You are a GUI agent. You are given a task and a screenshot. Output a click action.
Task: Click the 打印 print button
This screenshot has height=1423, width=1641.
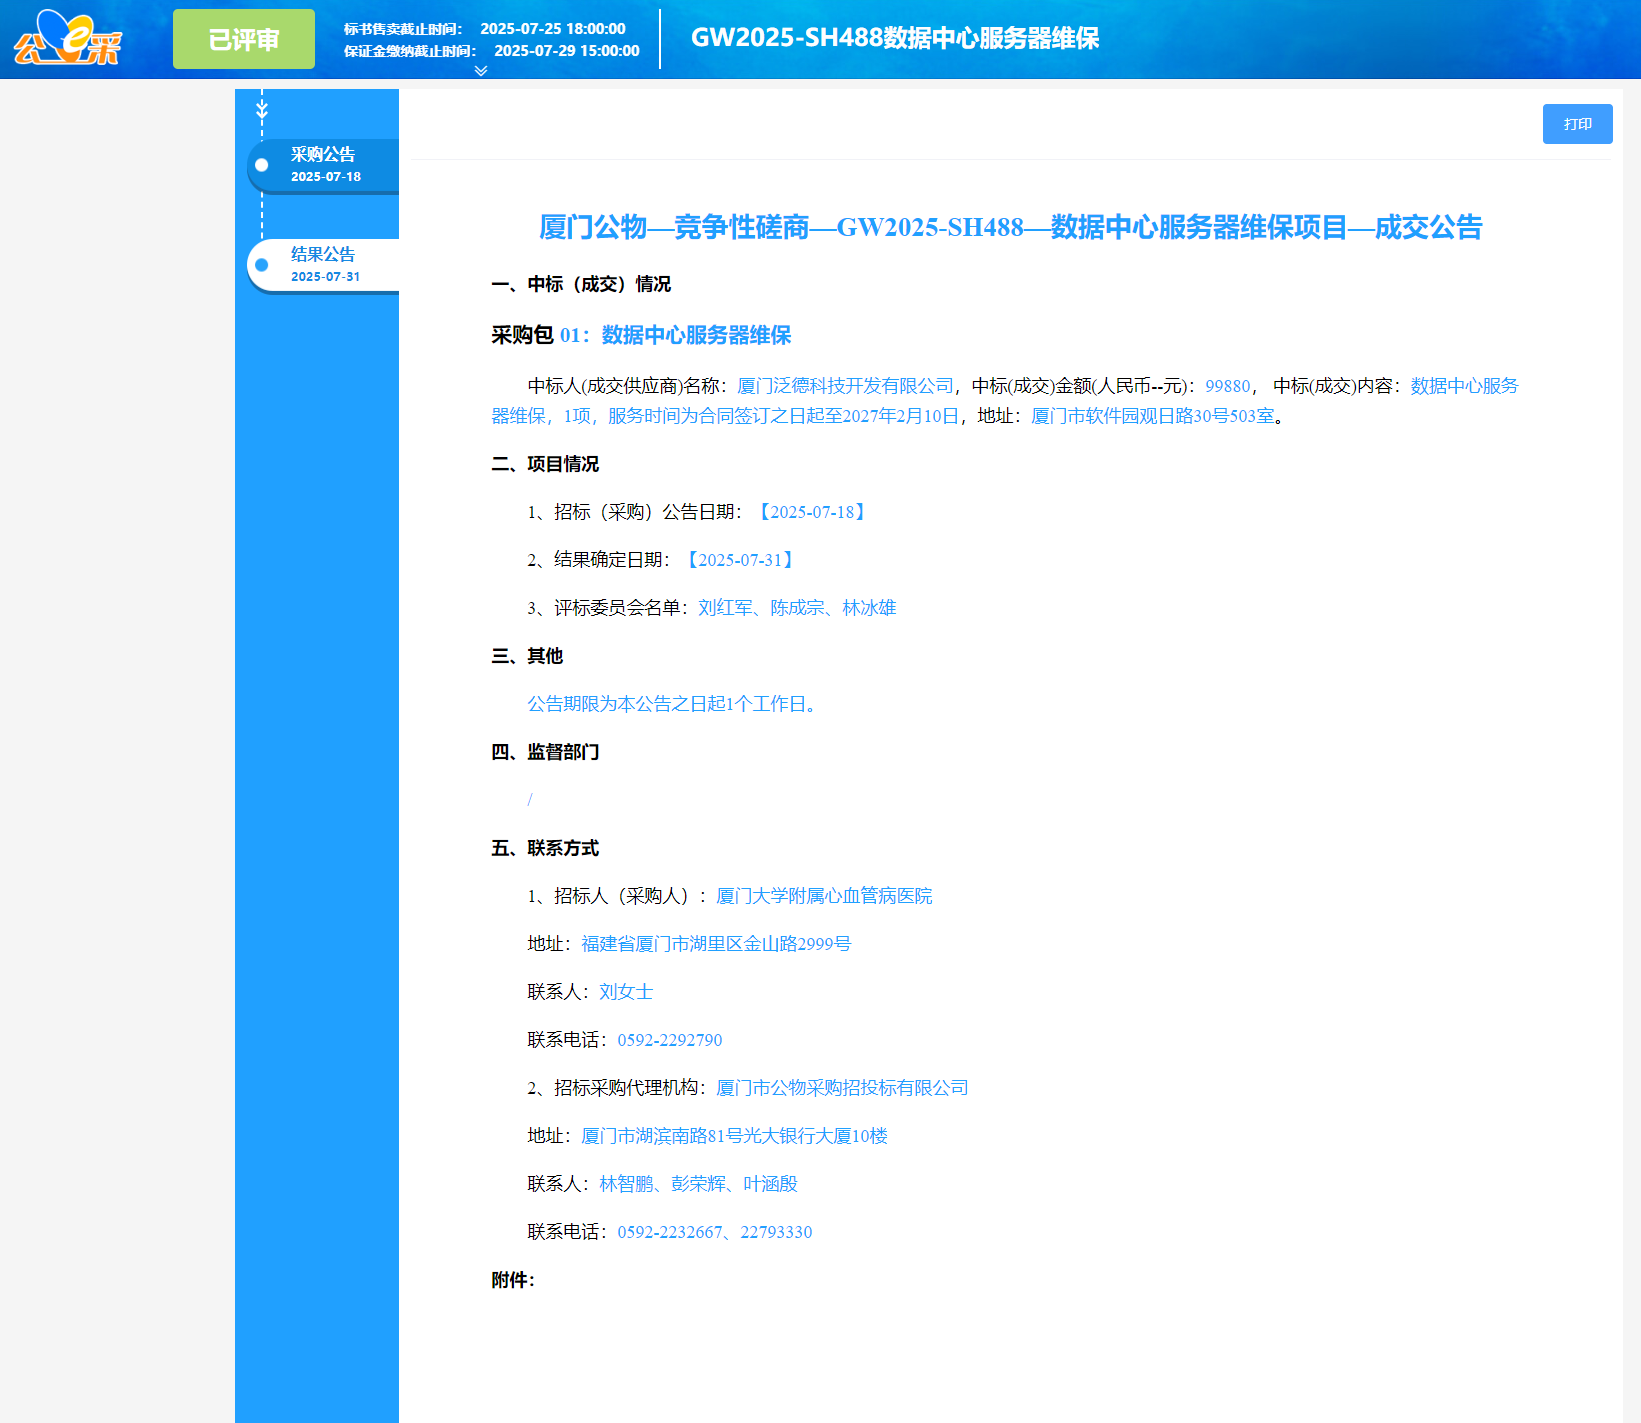point(1577,123)
